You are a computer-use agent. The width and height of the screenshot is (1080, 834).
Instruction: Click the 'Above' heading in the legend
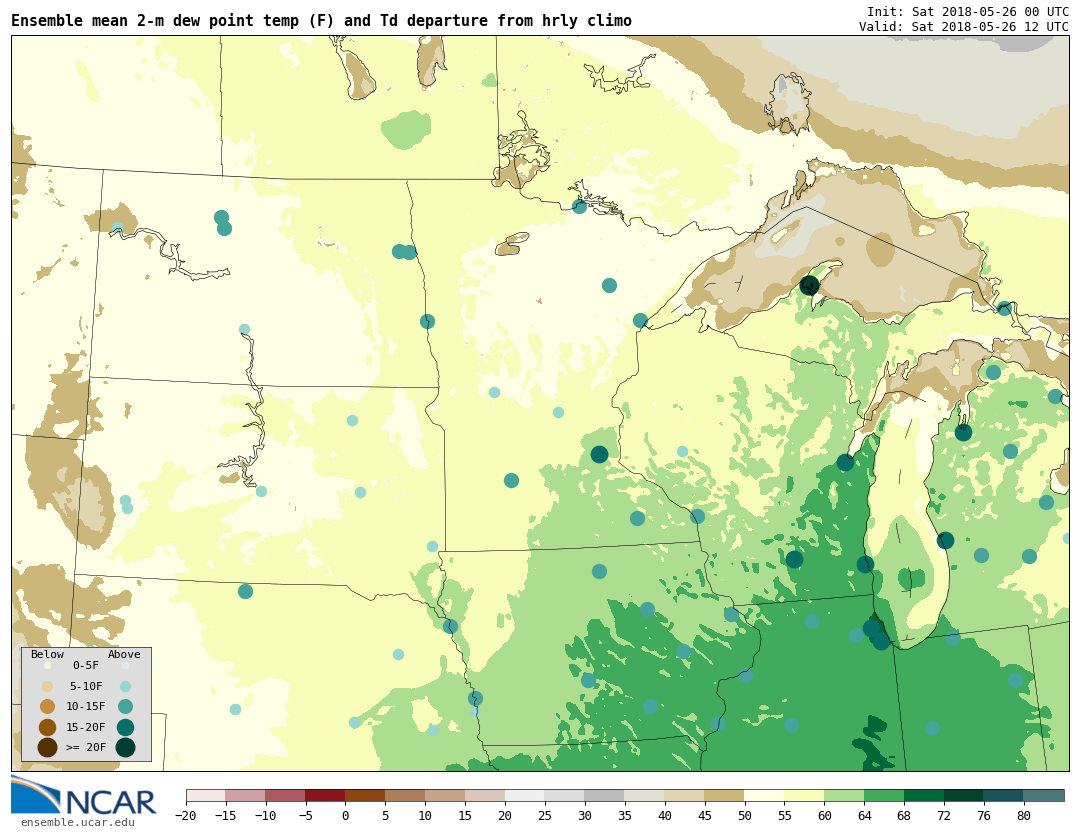(x=124, y=654)
